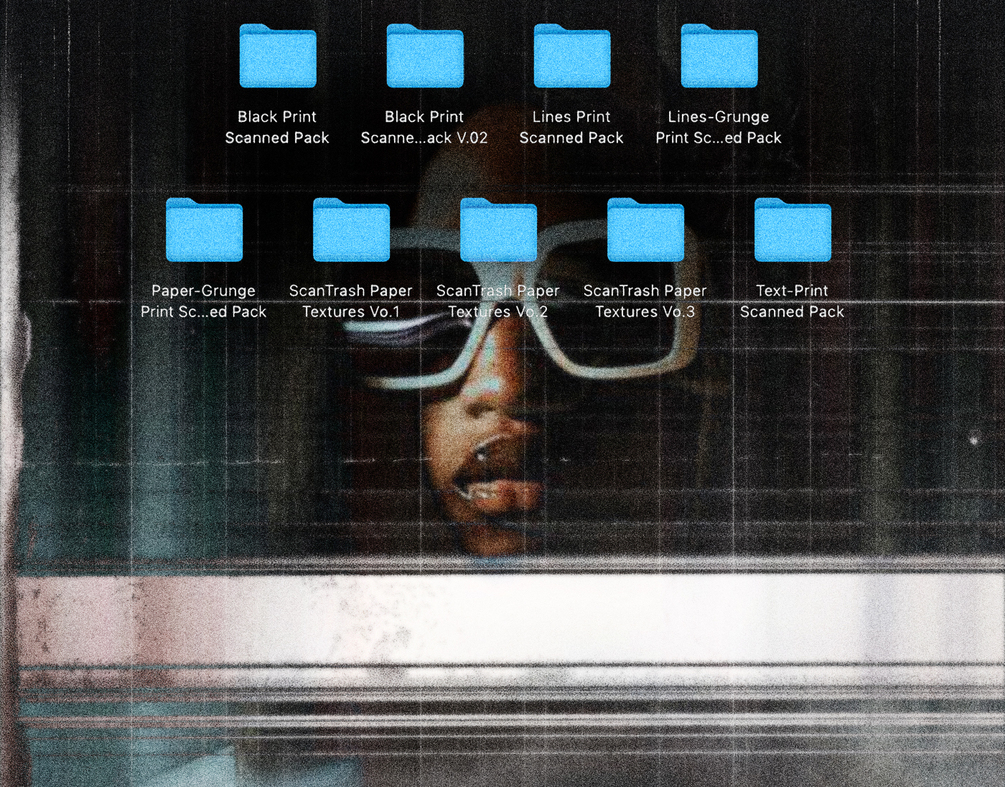Click the 'Text-Print Scanned Pack' name label

click(792, 301)
